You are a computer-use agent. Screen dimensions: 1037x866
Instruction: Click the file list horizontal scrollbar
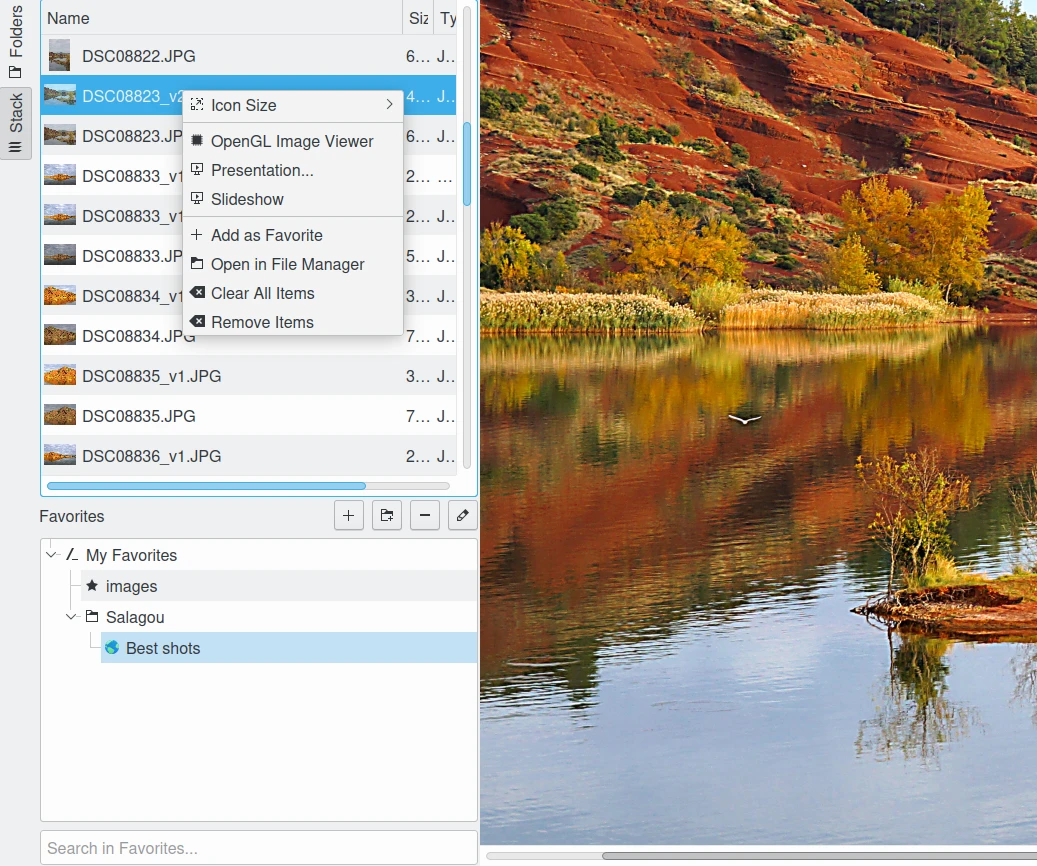(206, 486)
